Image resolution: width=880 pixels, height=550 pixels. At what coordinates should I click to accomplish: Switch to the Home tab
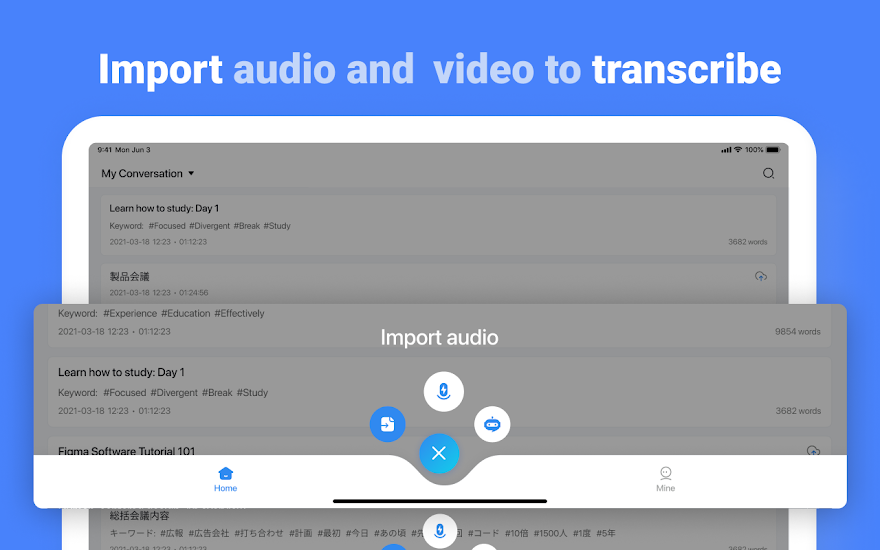click(x=226, y=480)
